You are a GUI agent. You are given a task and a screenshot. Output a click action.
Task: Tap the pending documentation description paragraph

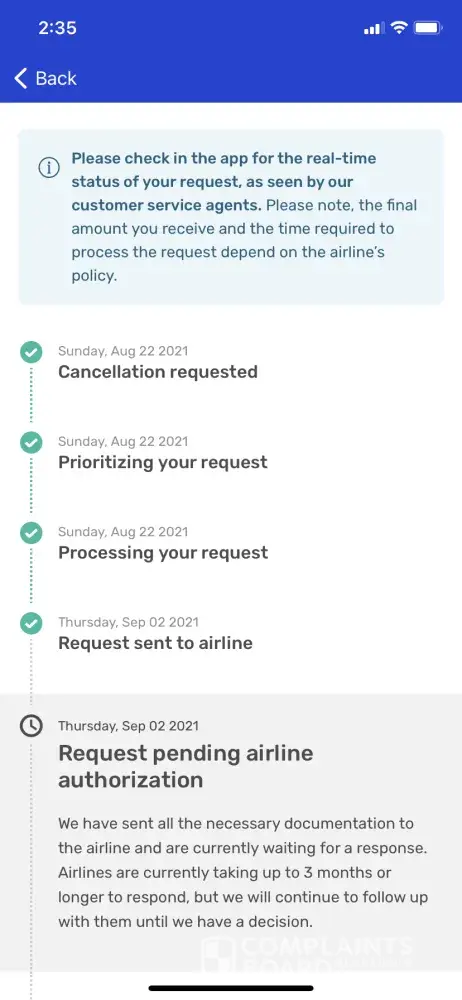click(x=243, y=872)
